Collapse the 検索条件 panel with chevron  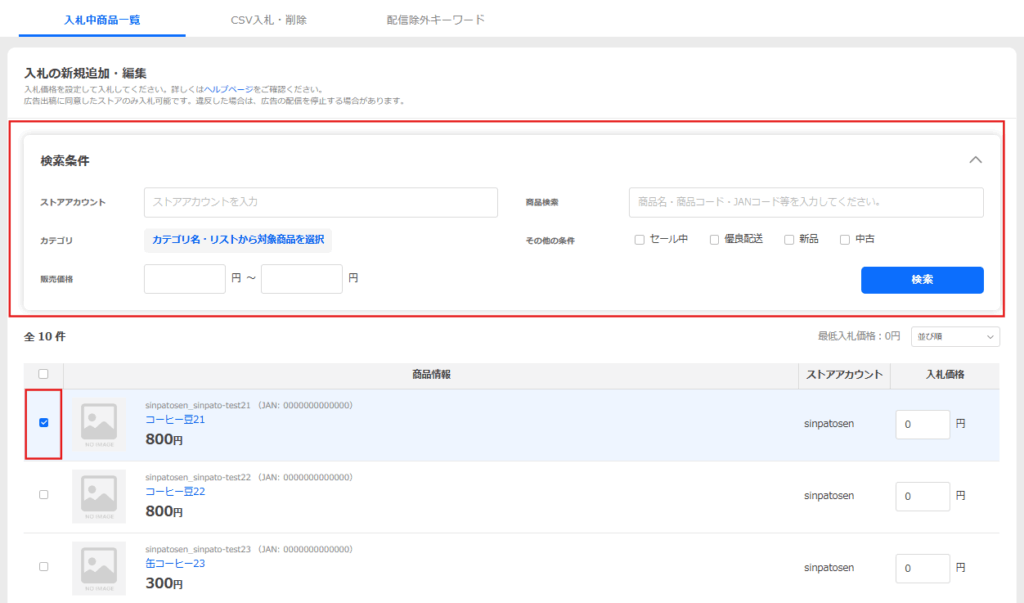click(x=976, y=160)
